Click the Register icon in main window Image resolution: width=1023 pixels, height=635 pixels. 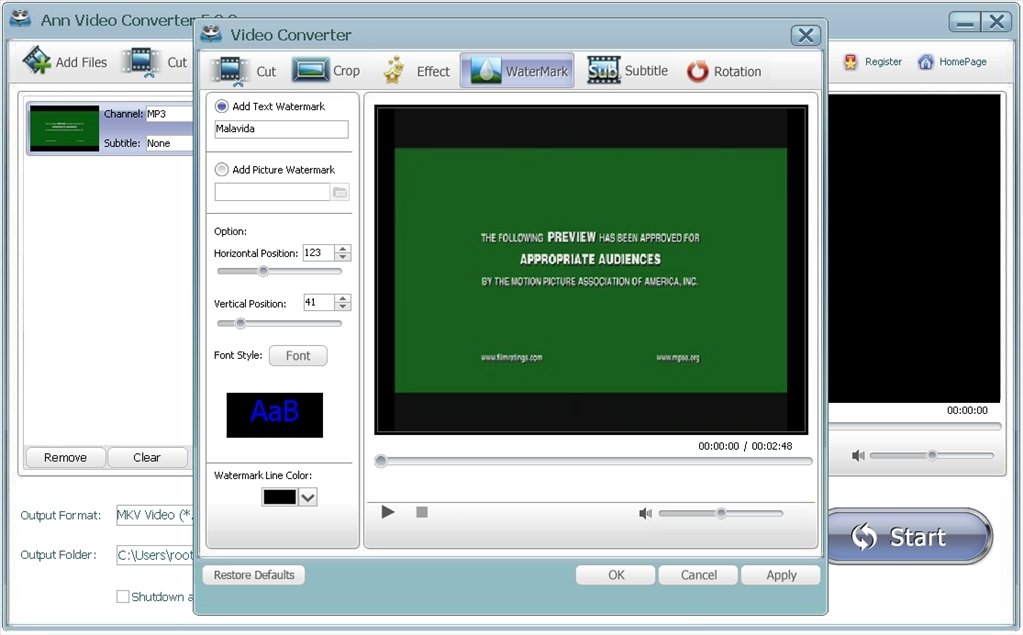(x=850, y=62)
